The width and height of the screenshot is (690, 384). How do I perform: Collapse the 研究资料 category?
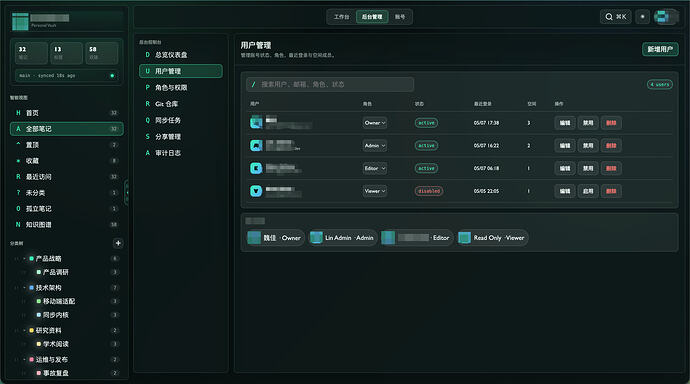pyautogui.click(x=24, y=330)
